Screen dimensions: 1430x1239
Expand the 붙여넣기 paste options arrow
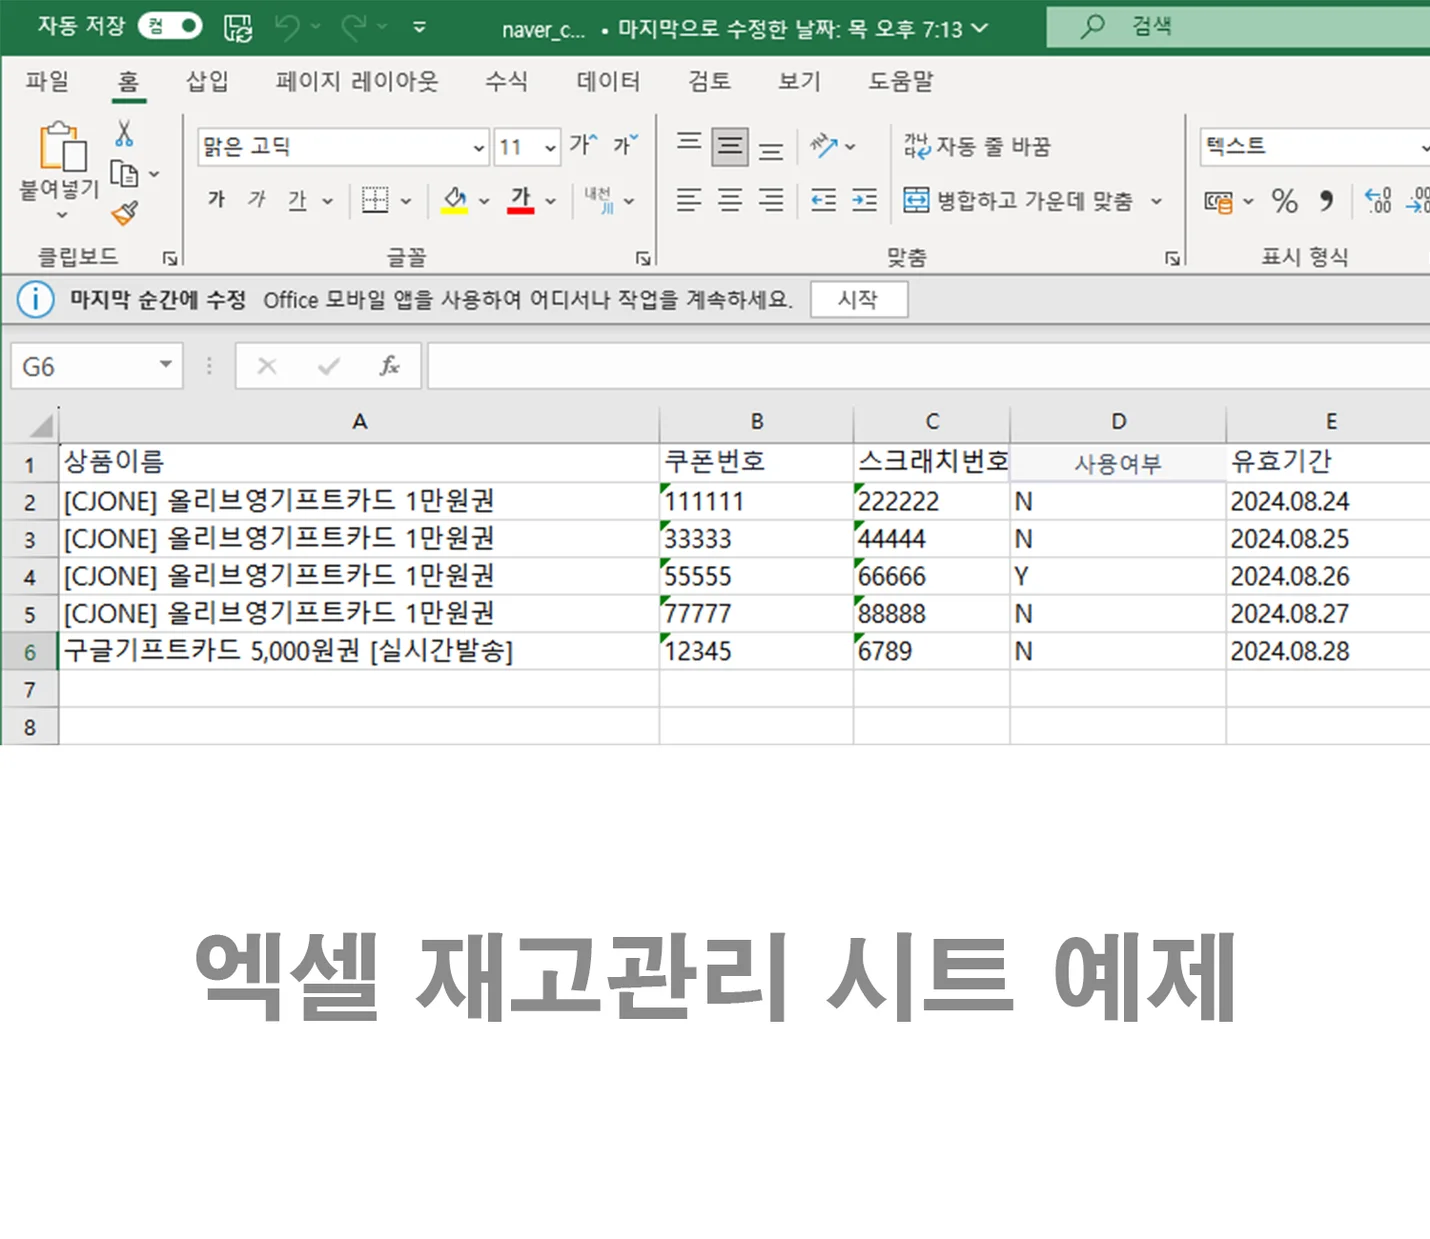tap(61, 214)
